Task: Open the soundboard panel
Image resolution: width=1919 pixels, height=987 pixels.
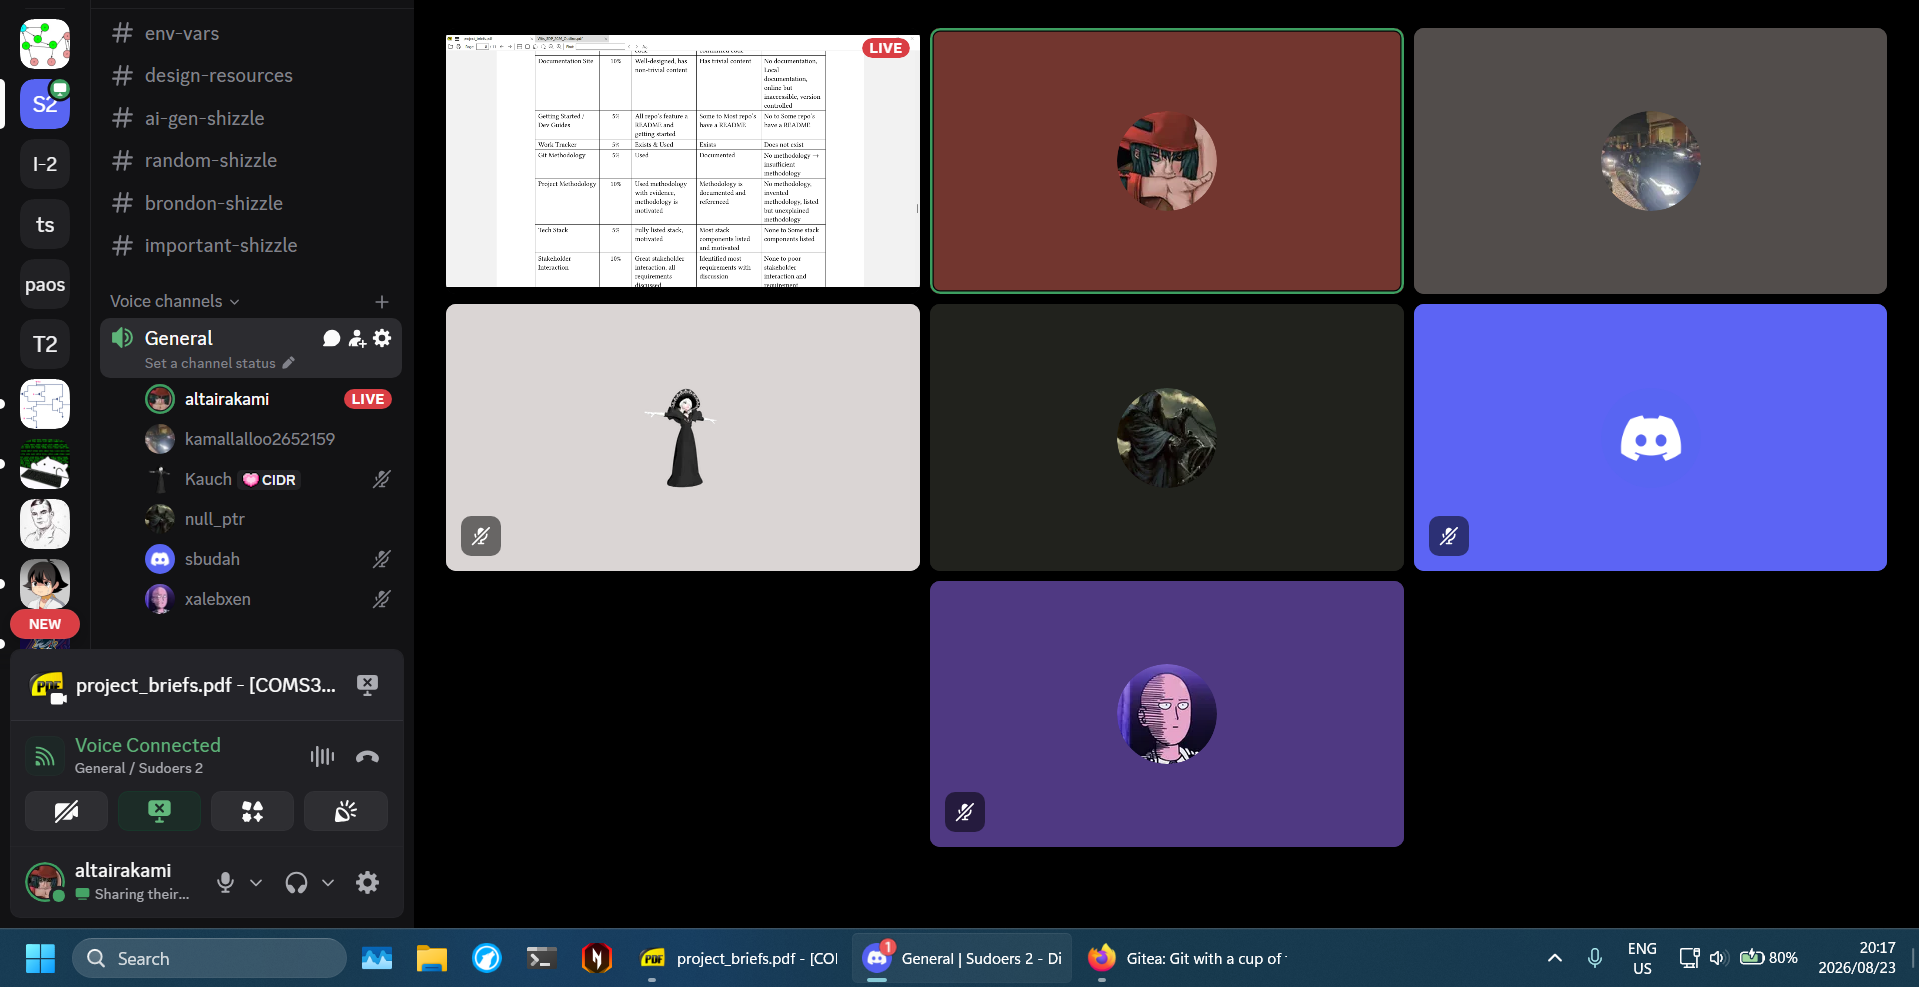Action: pyautogui.click(x=345, y=811)
